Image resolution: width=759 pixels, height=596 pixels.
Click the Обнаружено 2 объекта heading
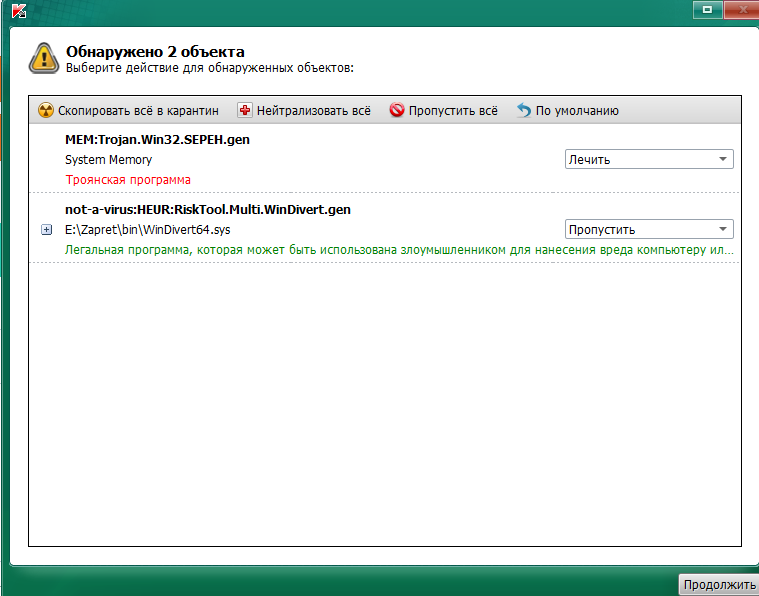point(155,51)
